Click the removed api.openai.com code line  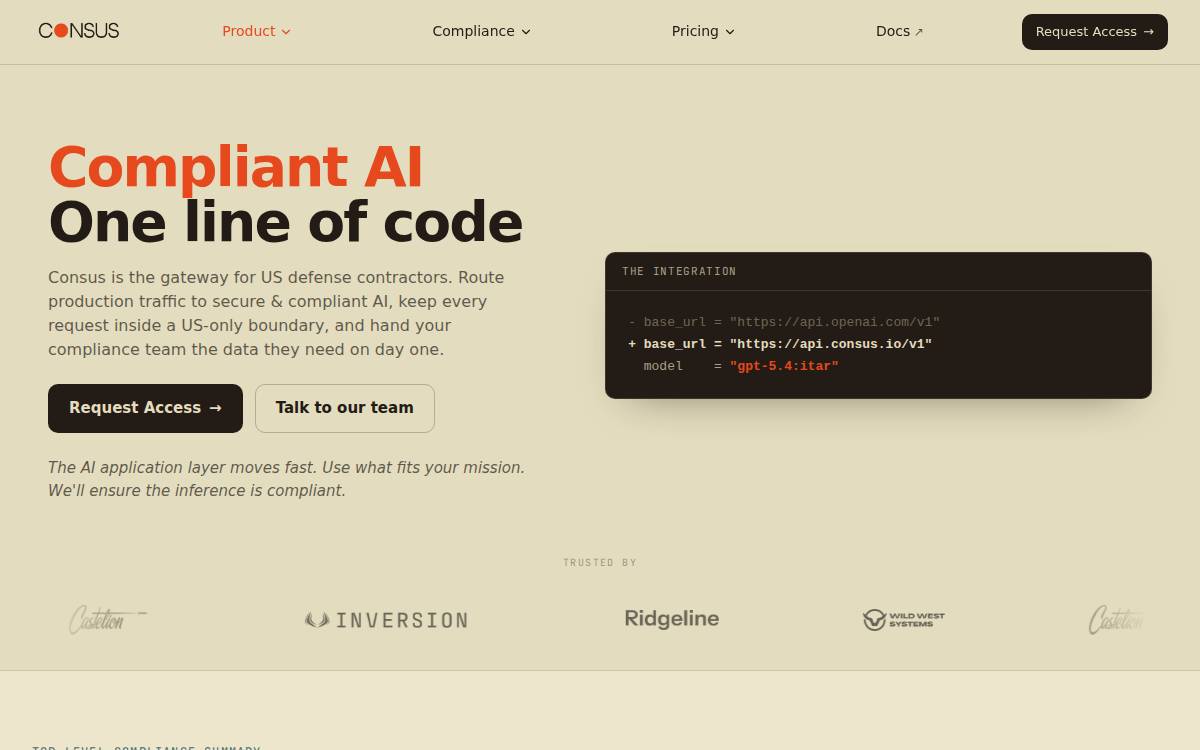click(784, 322)
